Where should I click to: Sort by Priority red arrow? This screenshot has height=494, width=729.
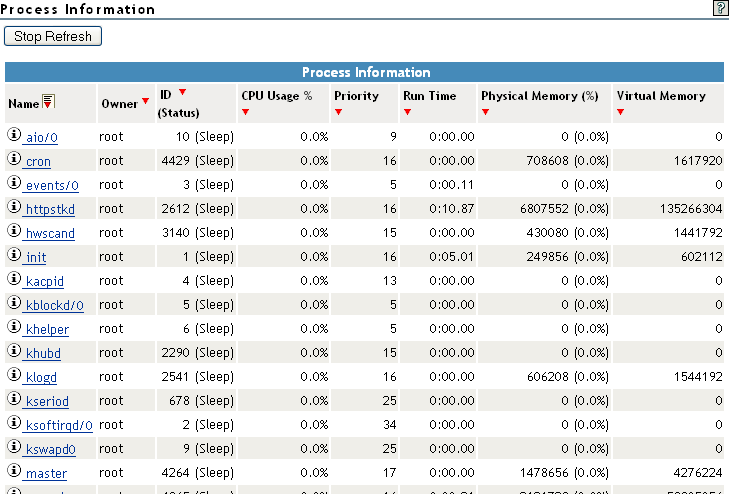tap(338, 112)
